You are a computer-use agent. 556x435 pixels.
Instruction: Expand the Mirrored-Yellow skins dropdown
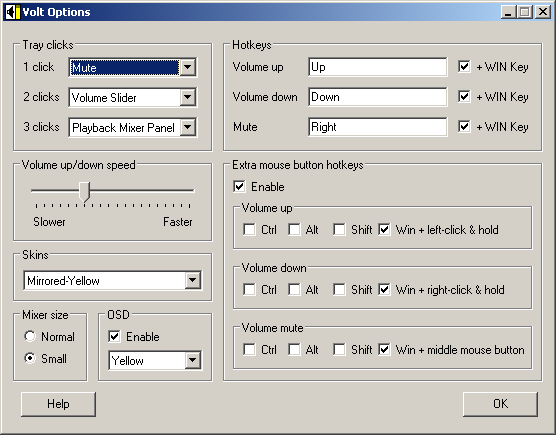(x=193, y=280)
